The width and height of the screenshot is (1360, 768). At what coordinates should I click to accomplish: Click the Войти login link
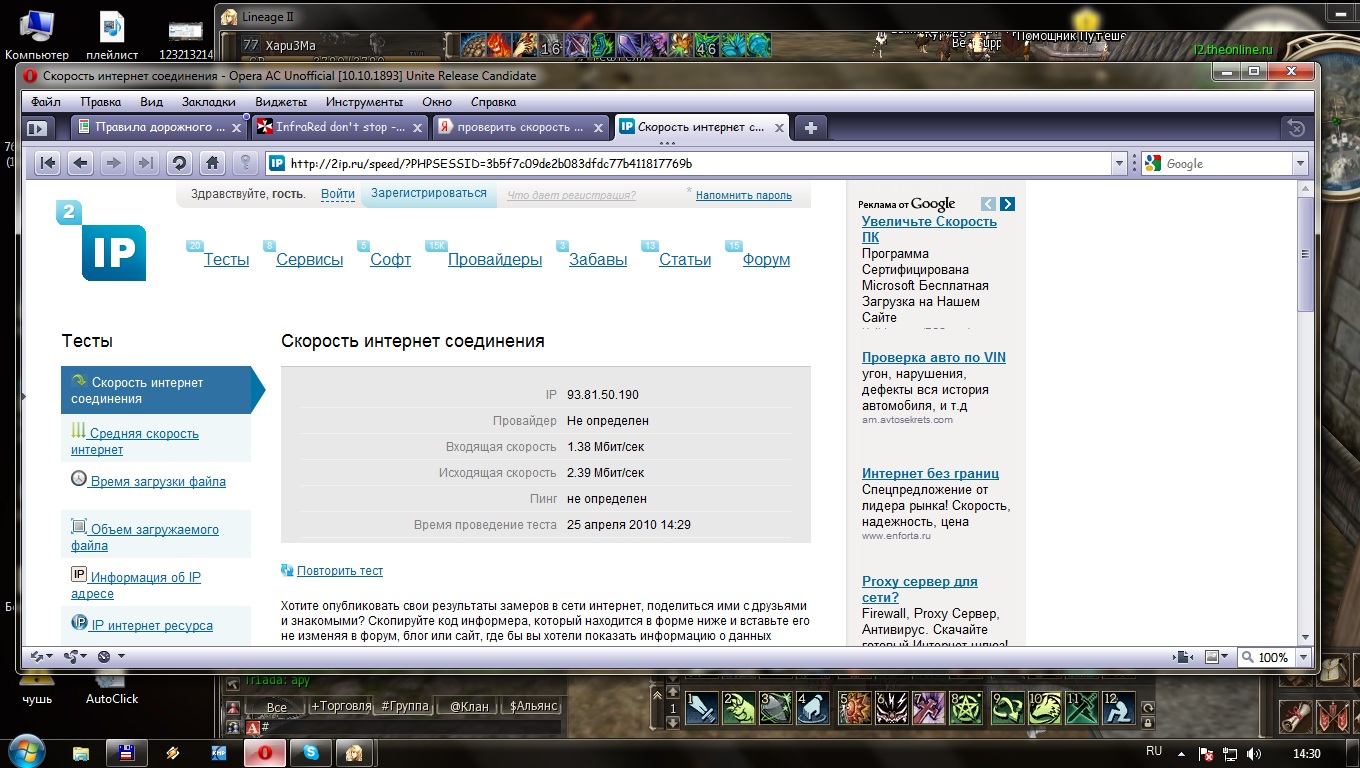[338, 194]
